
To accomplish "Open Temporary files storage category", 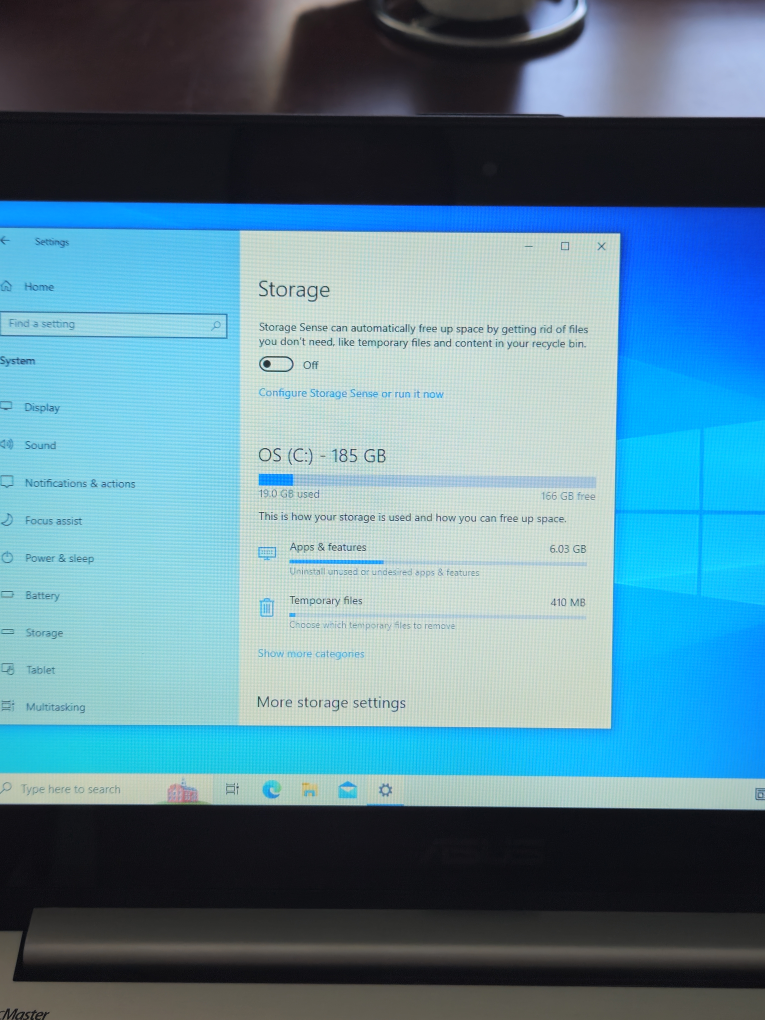I will coord(423,613).
